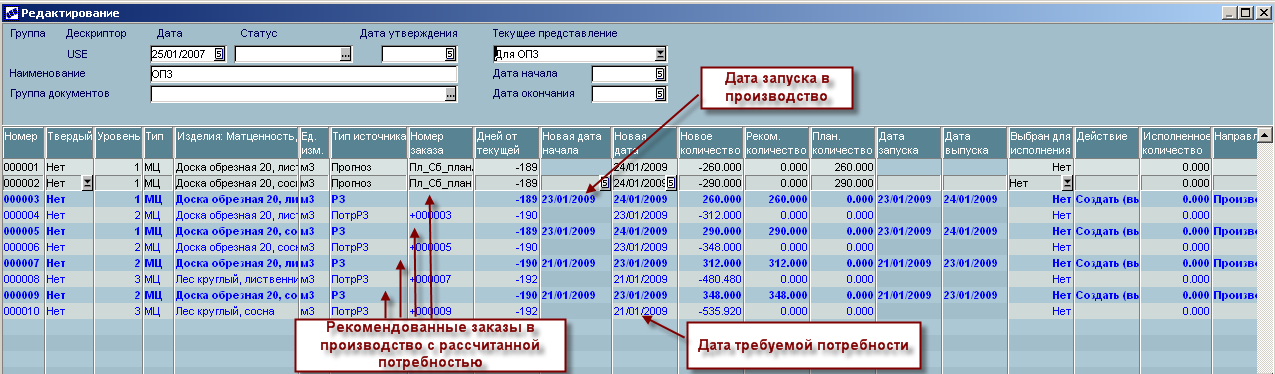Click the Дата запуска column header
Image resolution: width=1275 pixels, height=374 pixels.
tap(908, 142)
